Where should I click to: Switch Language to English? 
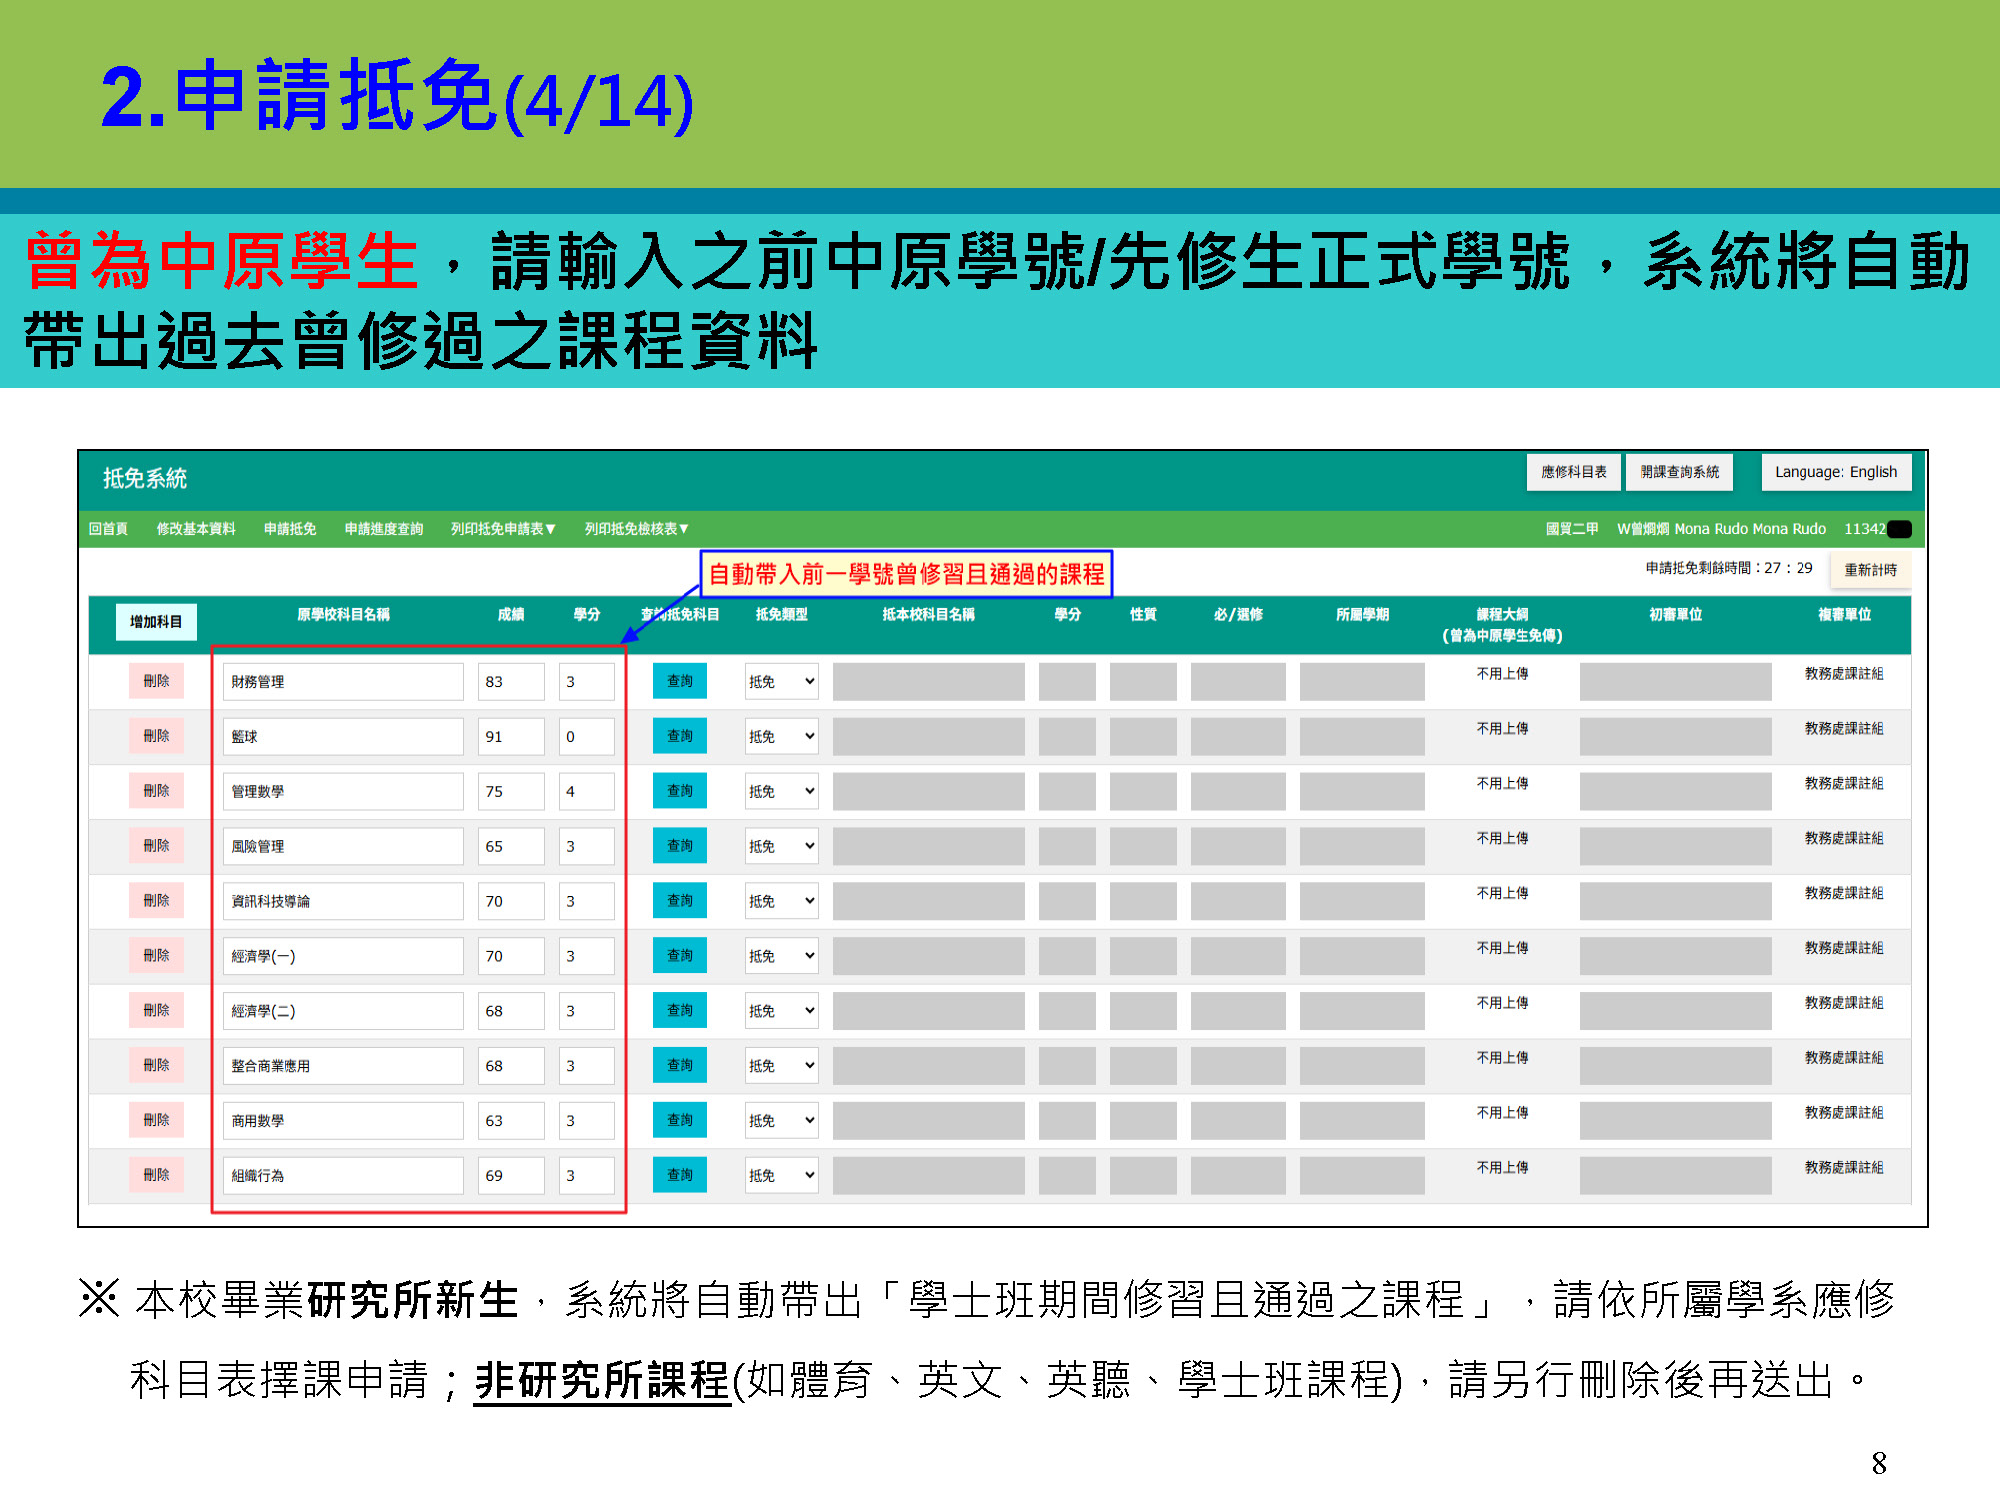click(1836, 472)
